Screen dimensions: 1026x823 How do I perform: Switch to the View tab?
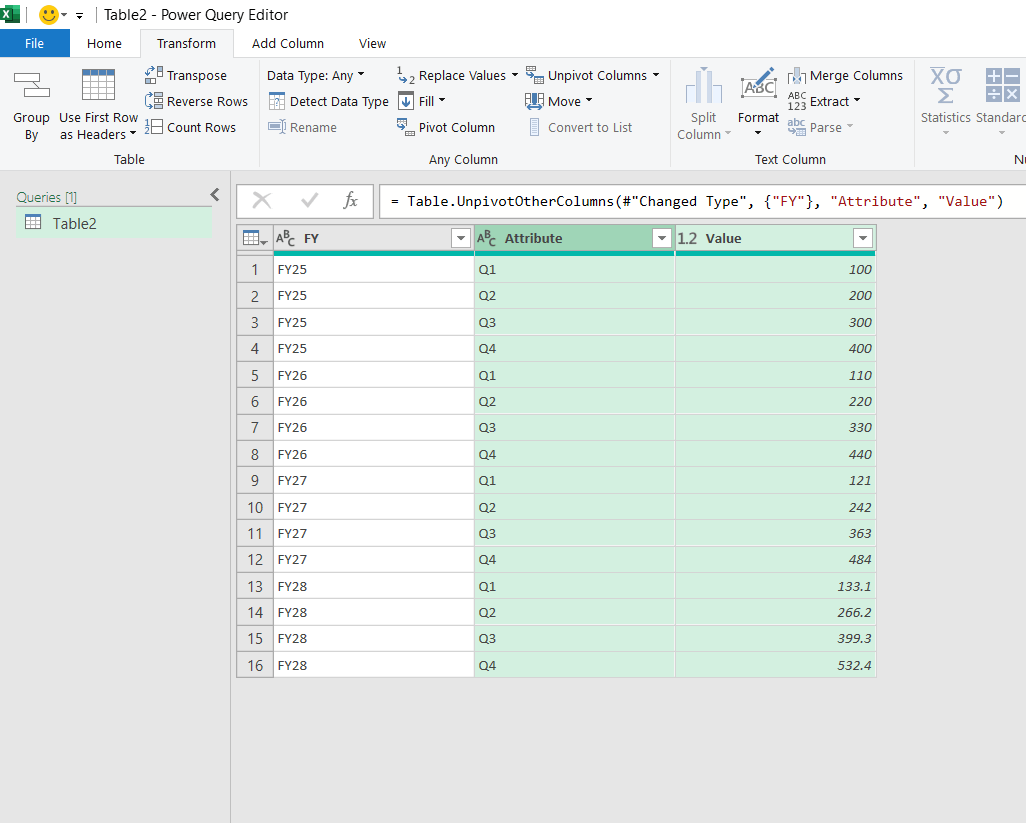(x=372, y=43)
